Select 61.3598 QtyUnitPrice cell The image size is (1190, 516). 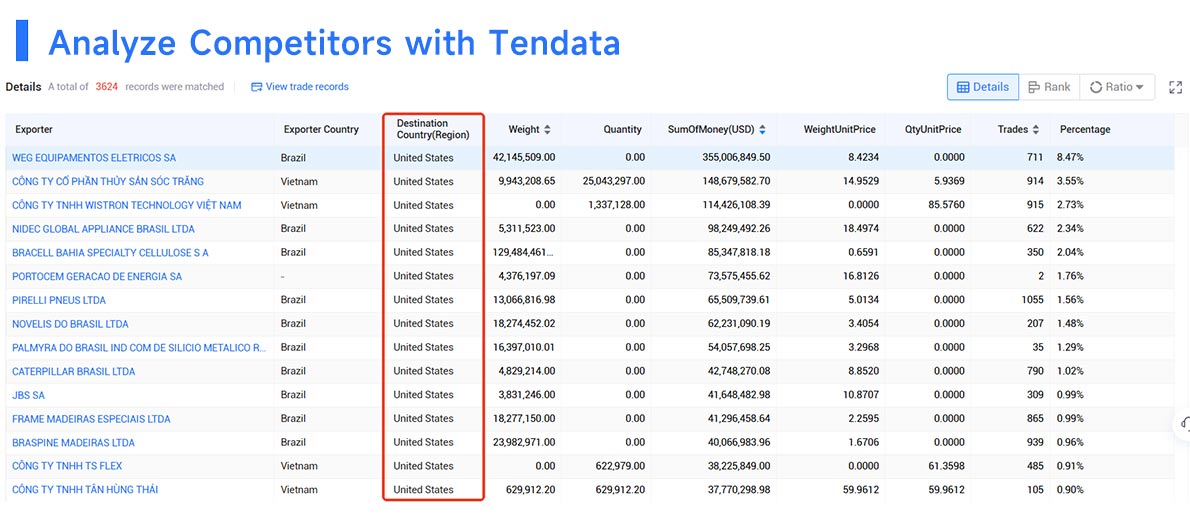pyautogui.click(x=946, y=466)
